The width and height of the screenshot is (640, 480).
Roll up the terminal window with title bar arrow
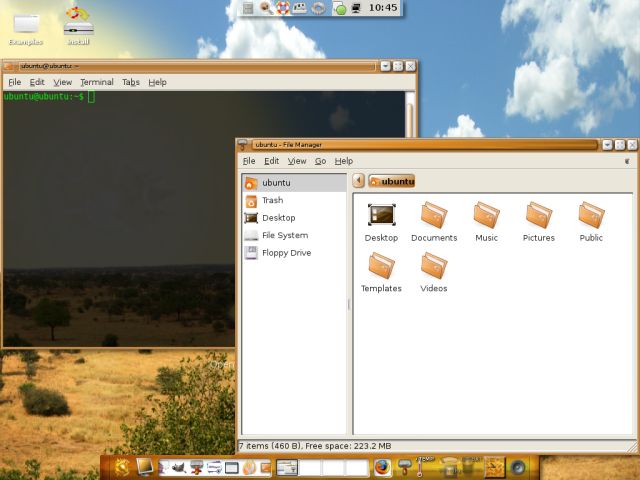(385, 66)
